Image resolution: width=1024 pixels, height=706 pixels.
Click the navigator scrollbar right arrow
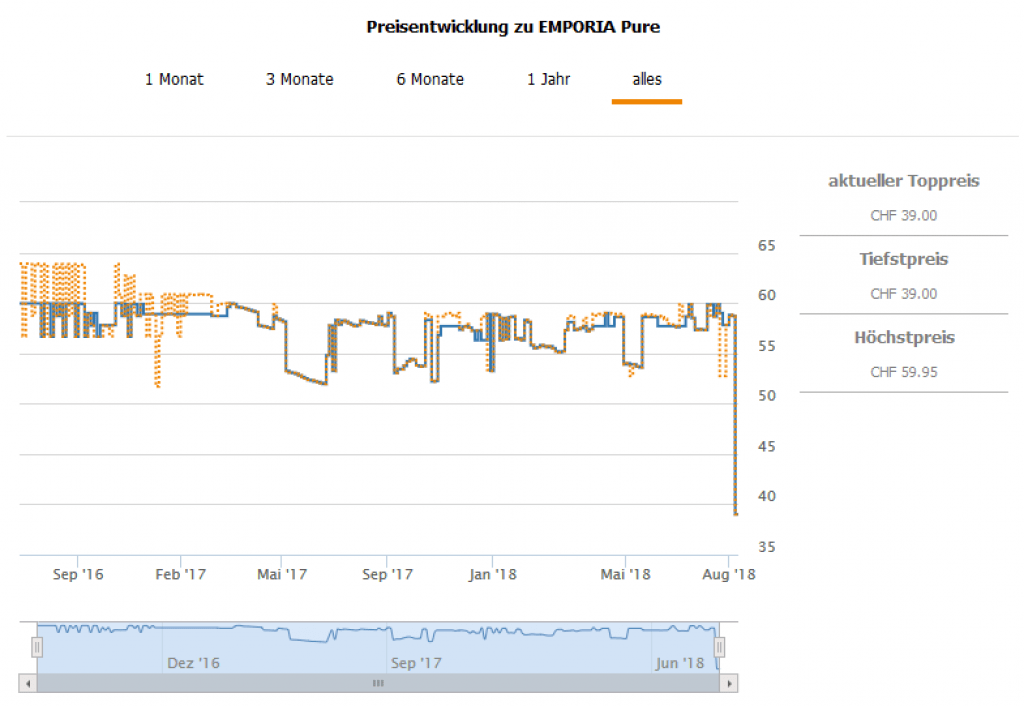coord(731,684)
